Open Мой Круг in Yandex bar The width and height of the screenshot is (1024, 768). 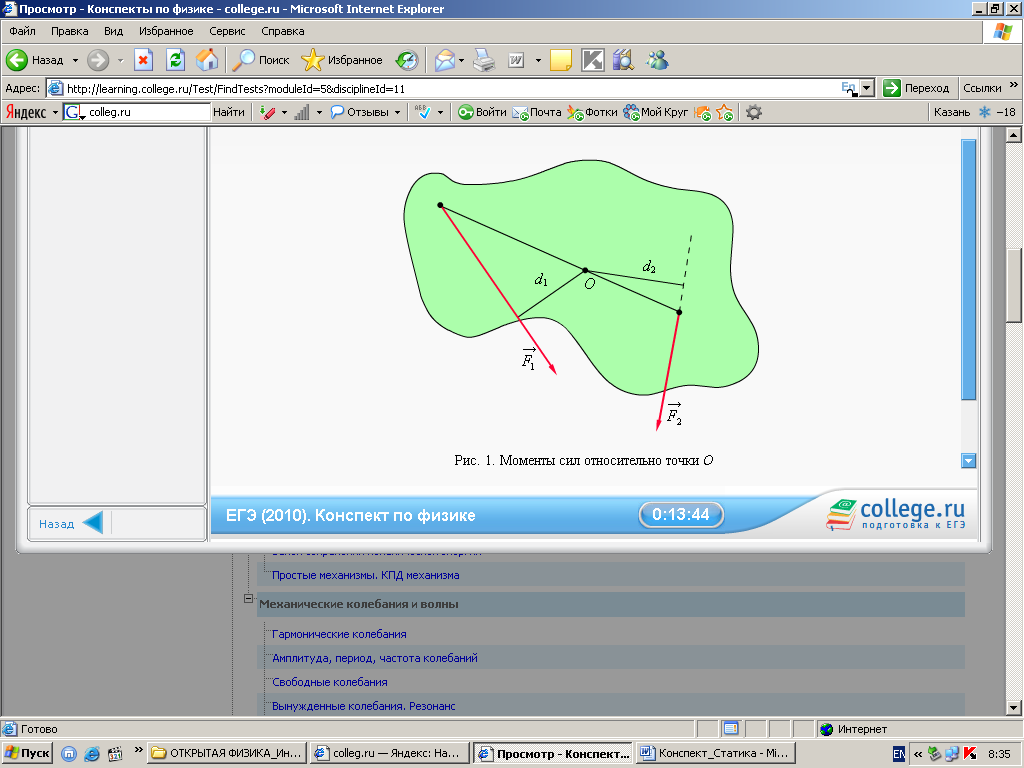[656, 112]
